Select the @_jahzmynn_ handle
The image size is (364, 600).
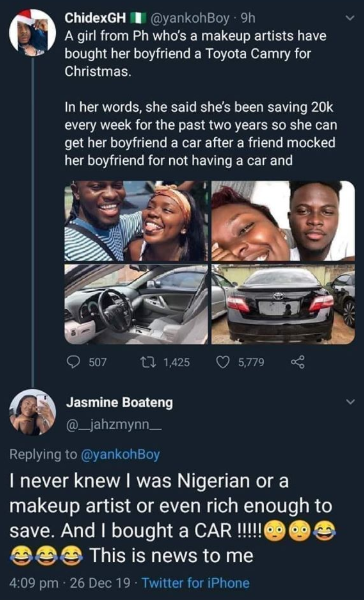click(x=114, y=426)
